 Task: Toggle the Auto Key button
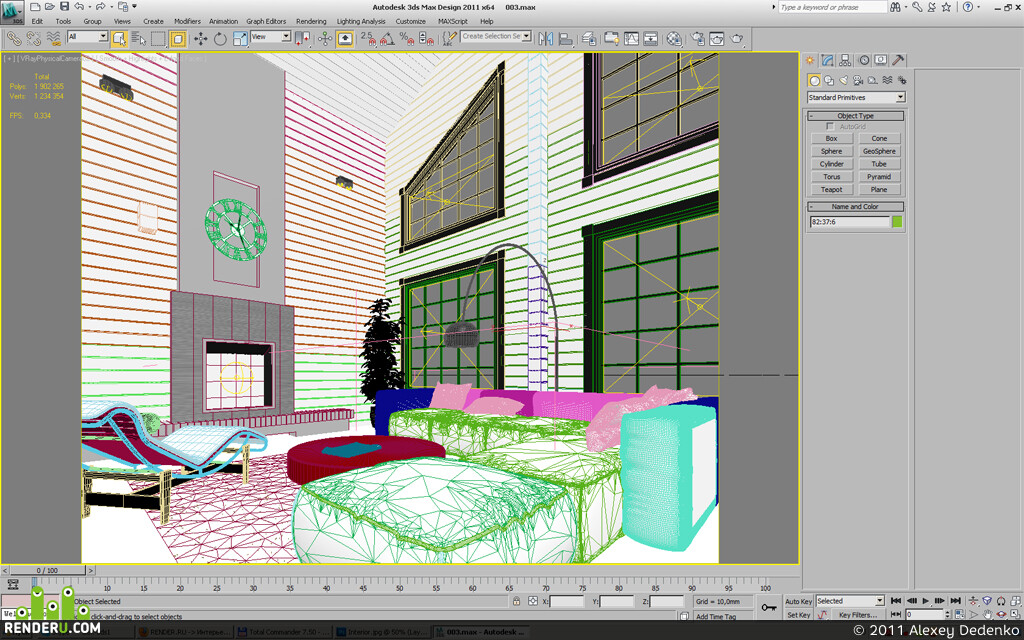(x=798, y=601)
